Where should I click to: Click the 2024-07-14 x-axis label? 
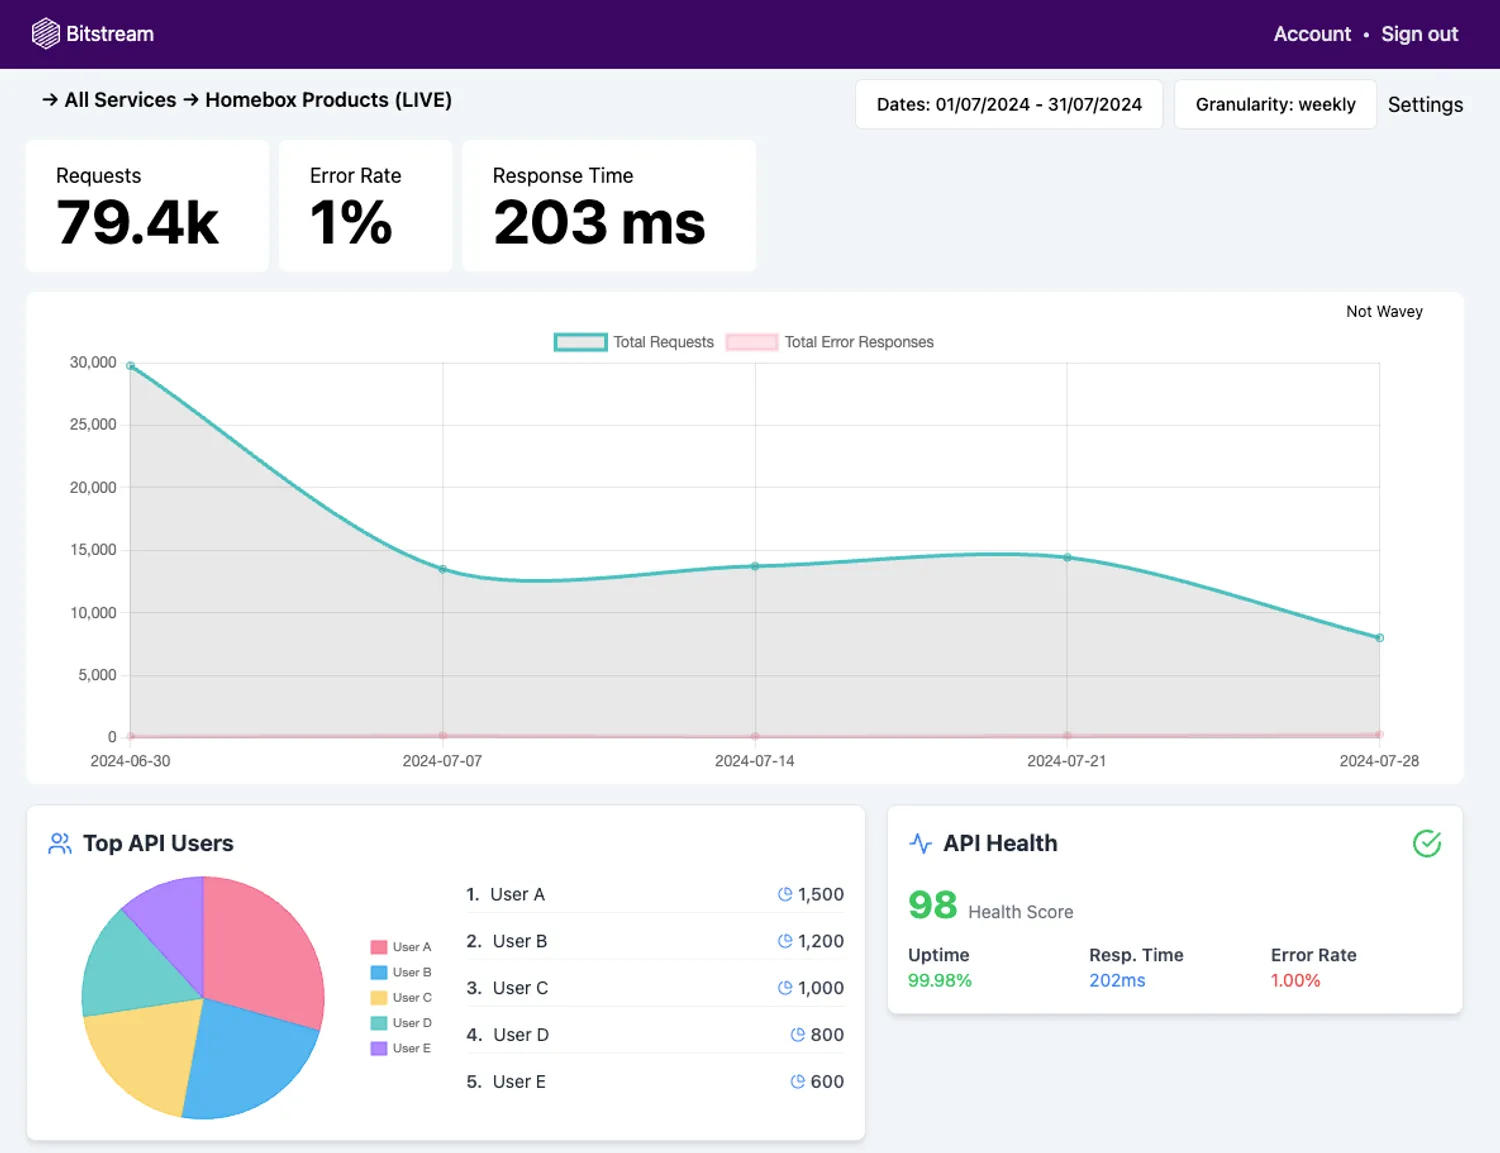coord(755,761)
